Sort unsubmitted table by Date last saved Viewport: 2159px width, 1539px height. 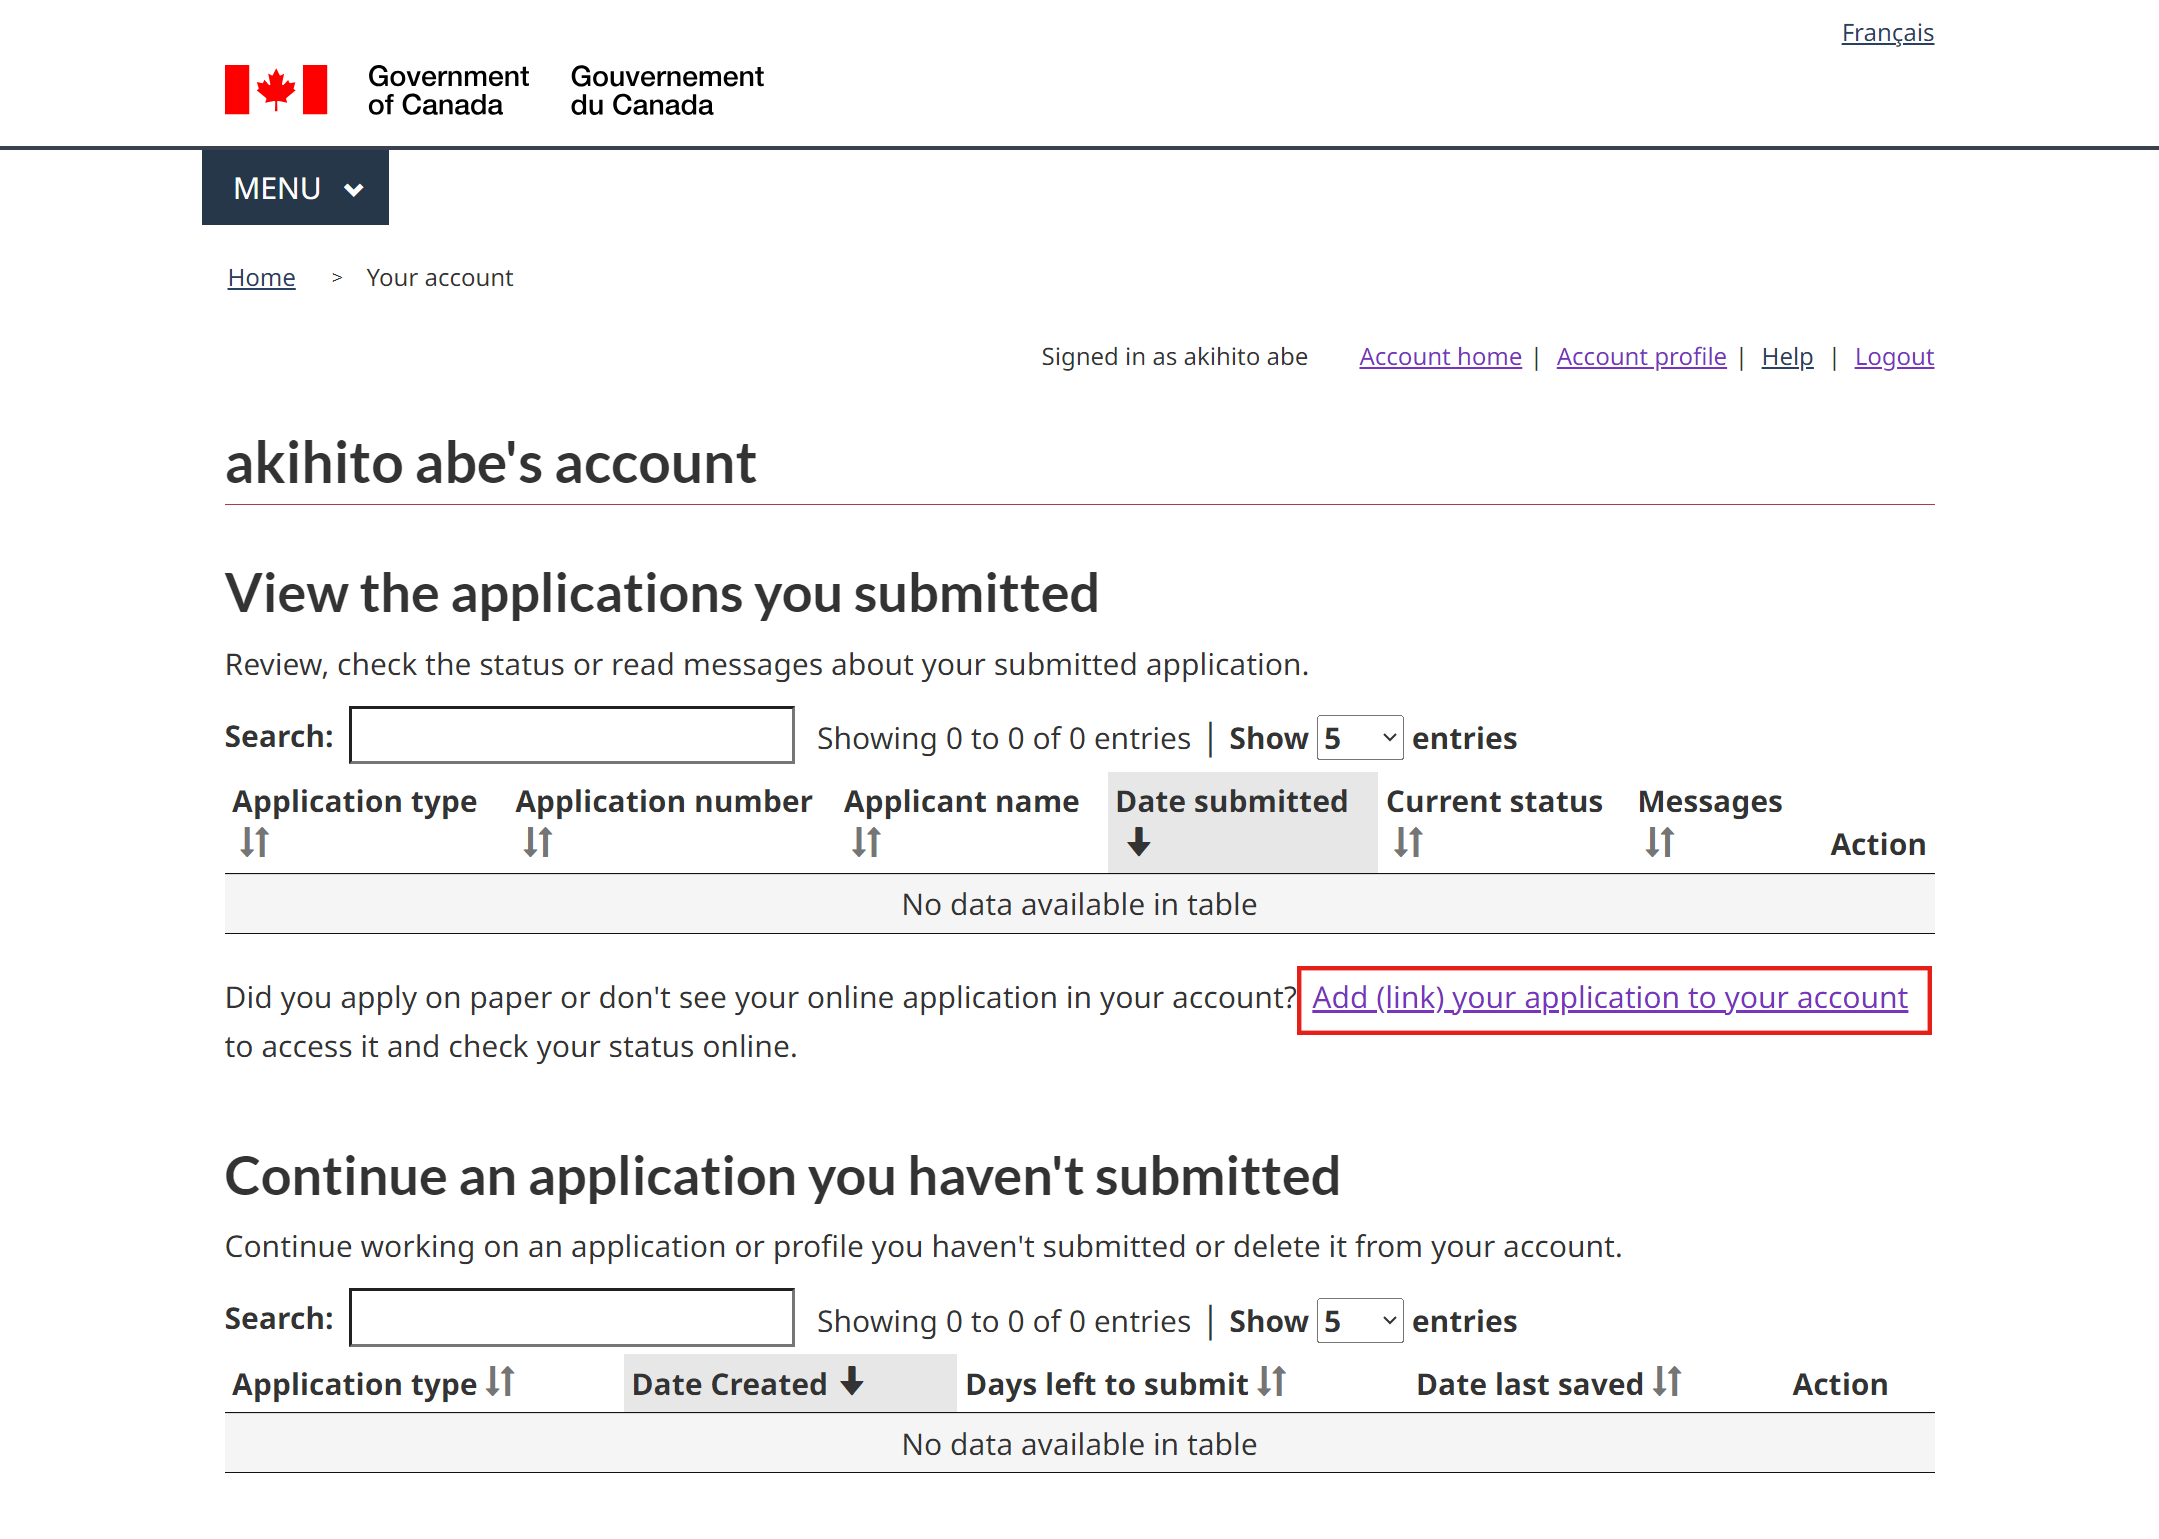point(1667,1382)
